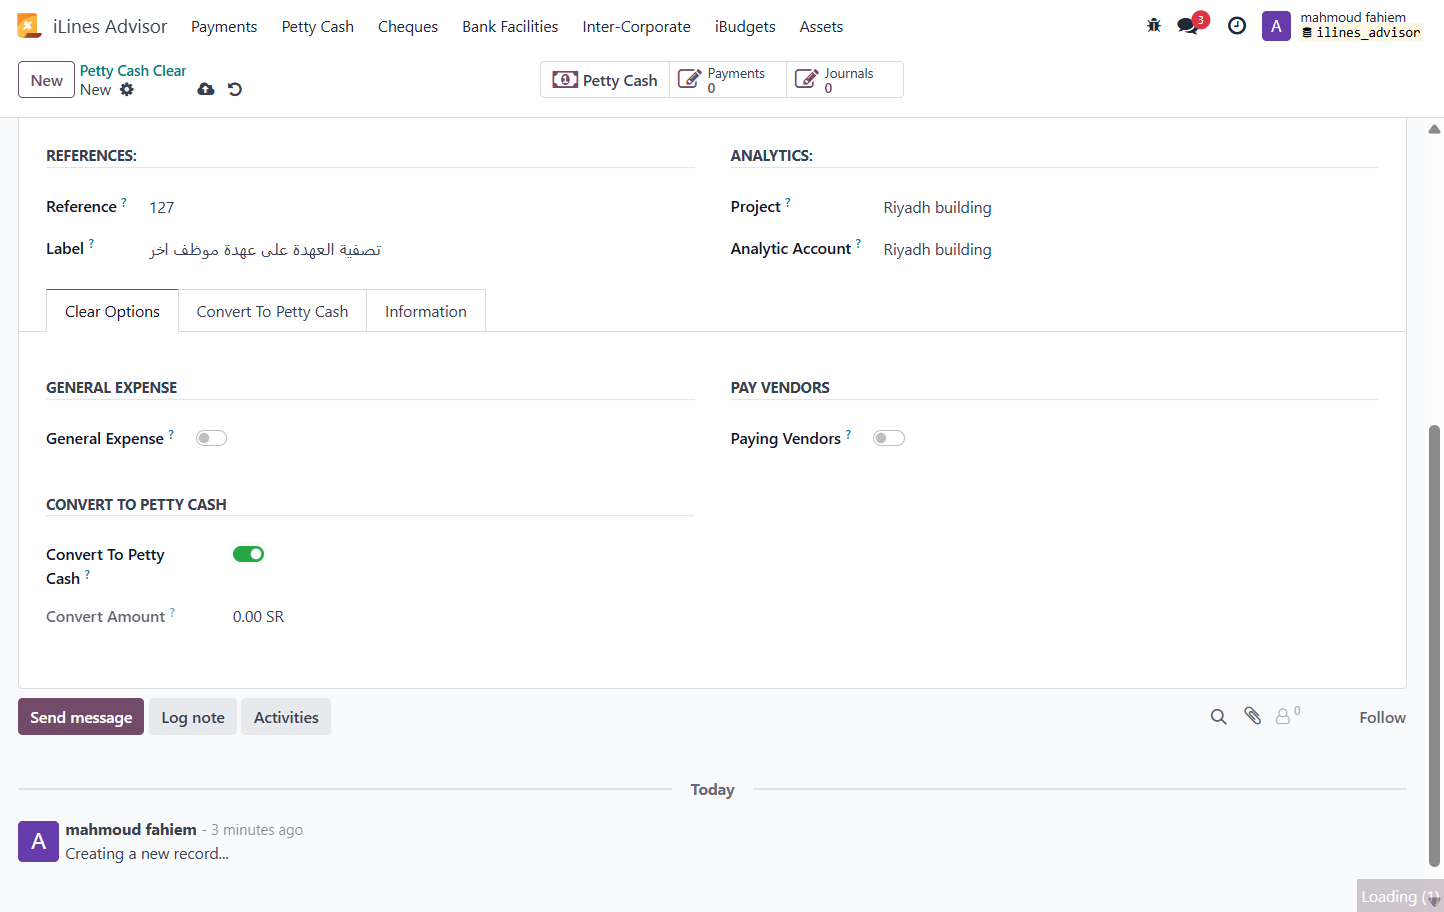Open the Assets menu
The width and height of the screenshot is (1444, 912).
click(821, 27)
